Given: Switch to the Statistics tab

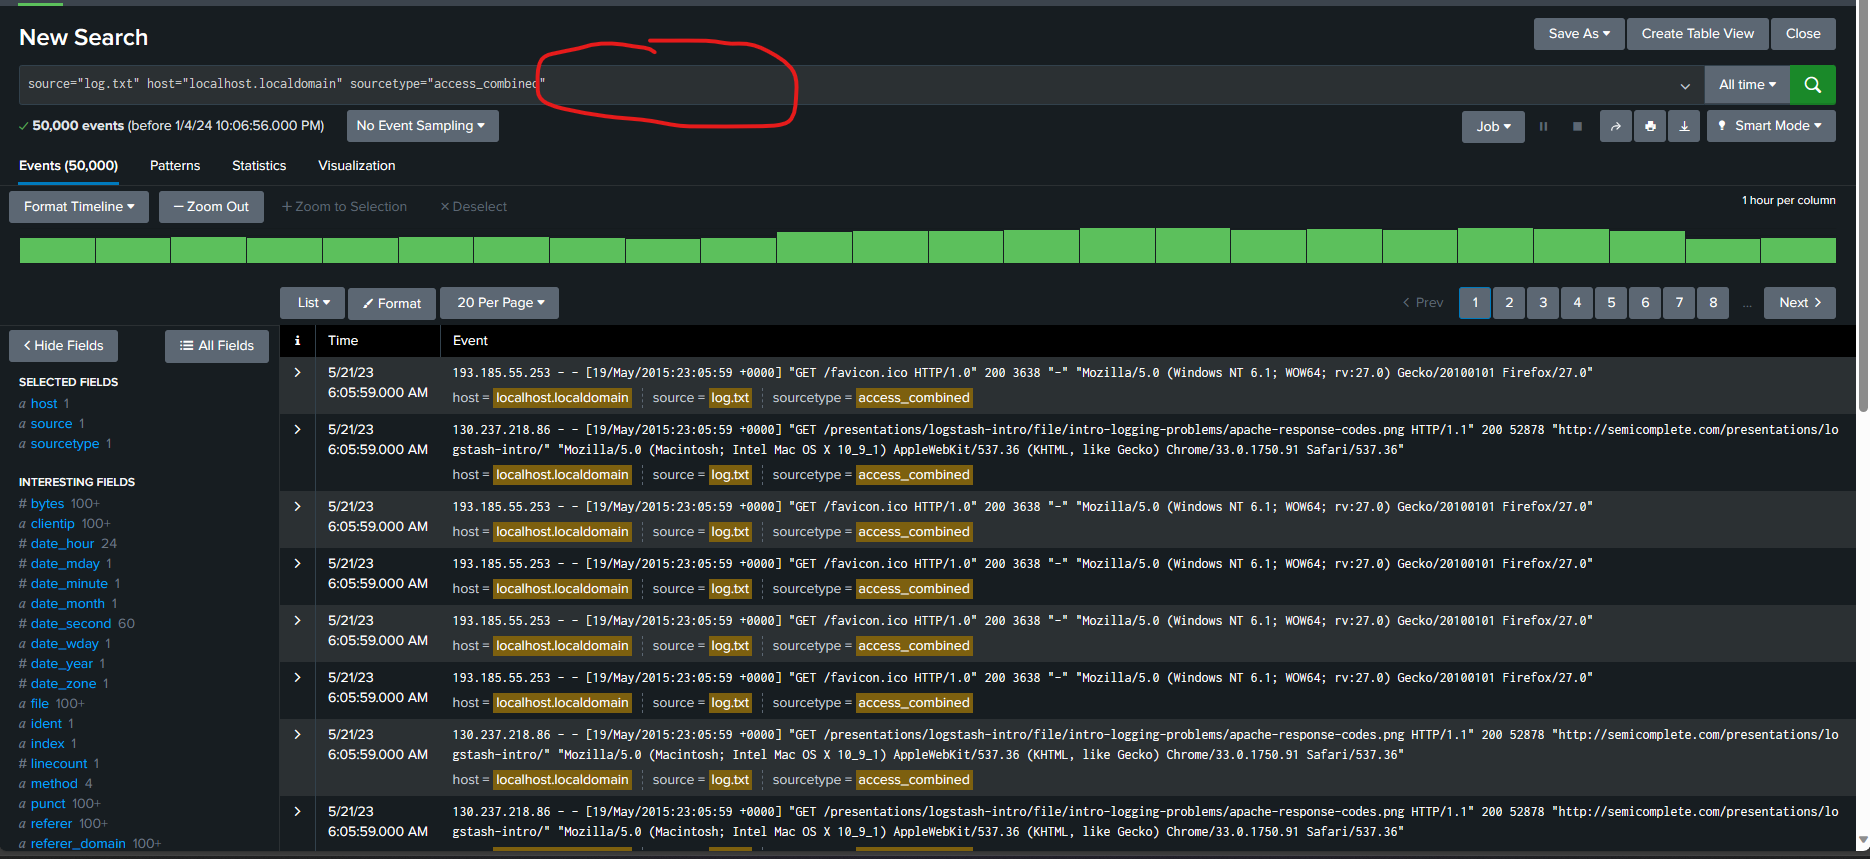Looking at the screenshot, I should pos(259,166).
